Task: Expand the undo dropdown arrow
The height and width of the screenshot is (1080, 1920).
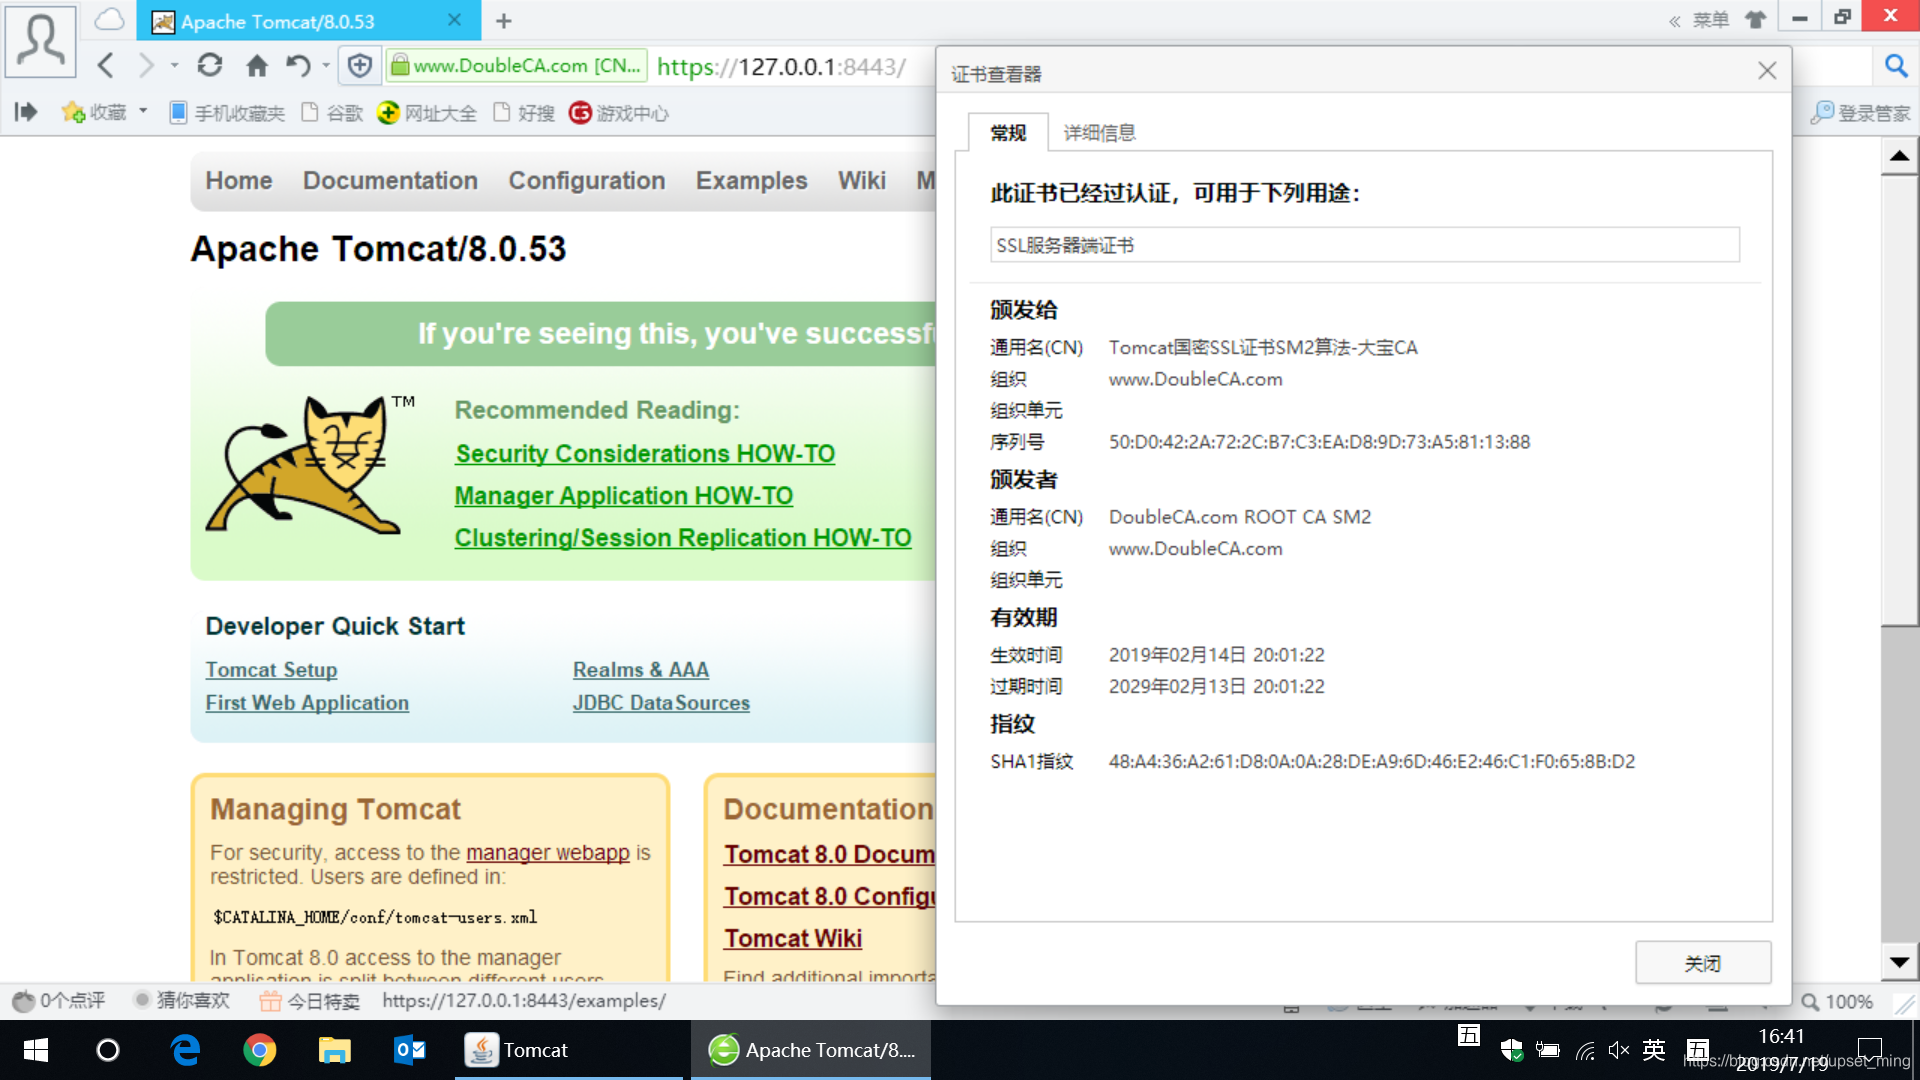Action: pyautogui.click(x=326, y=66)
